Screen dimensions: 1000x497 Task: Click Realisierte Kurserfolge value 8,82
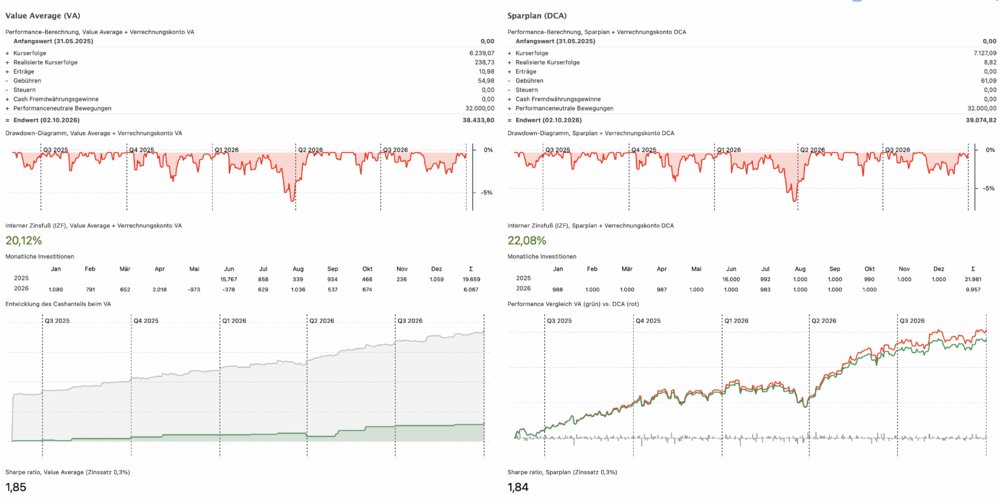pos(989,62)
